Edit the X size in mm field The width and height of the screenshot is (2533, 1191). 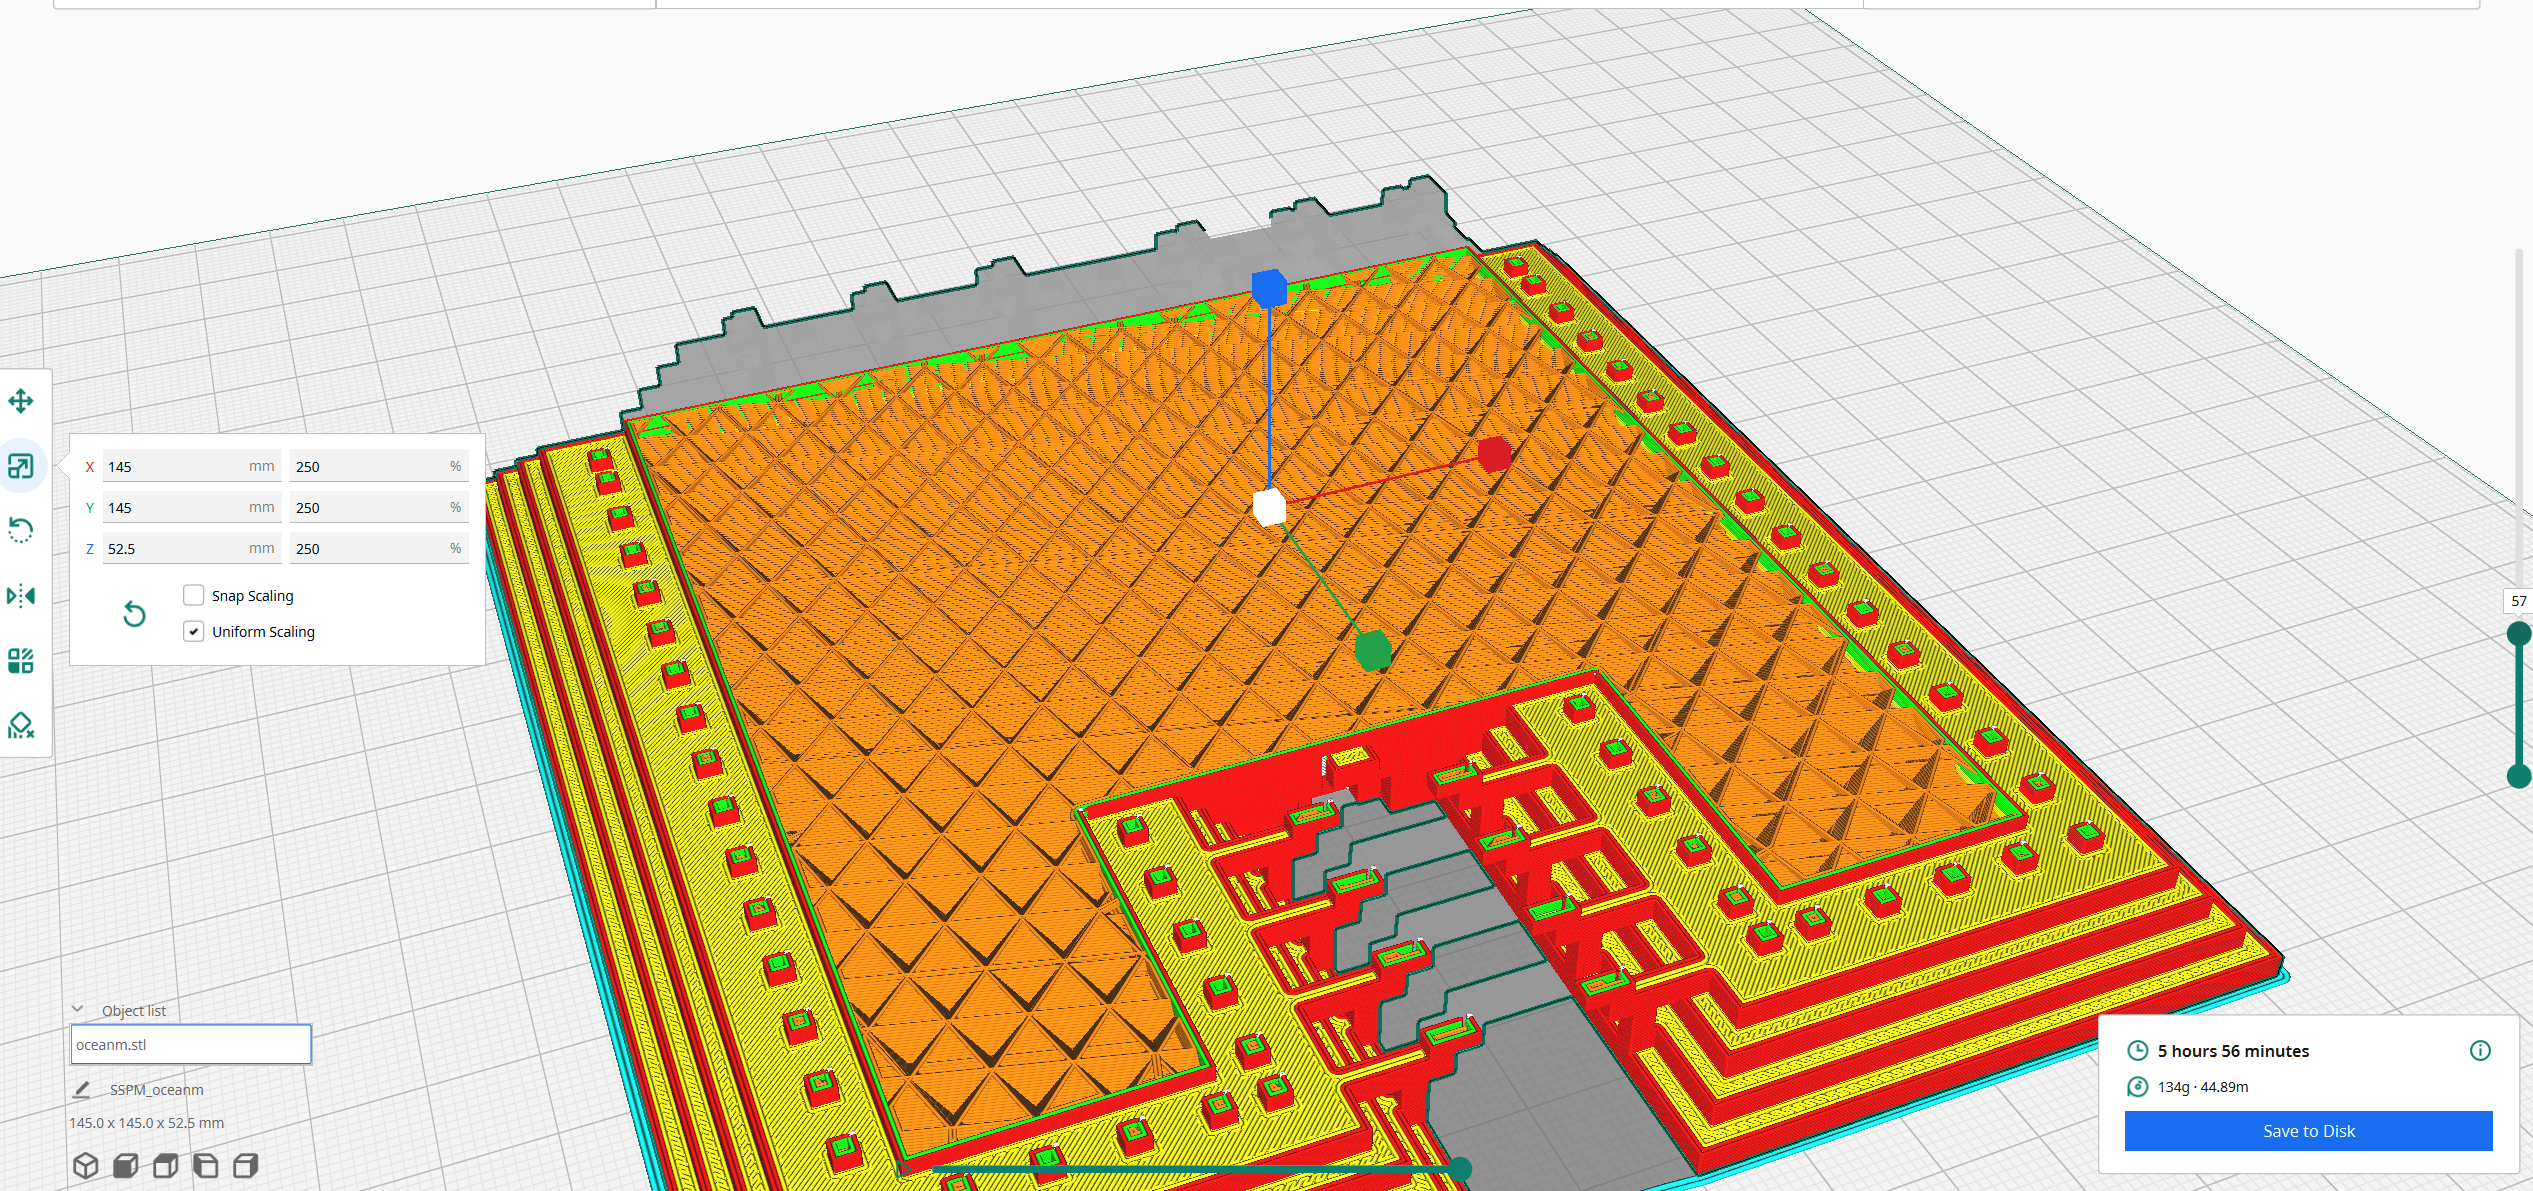click(192, 466)
